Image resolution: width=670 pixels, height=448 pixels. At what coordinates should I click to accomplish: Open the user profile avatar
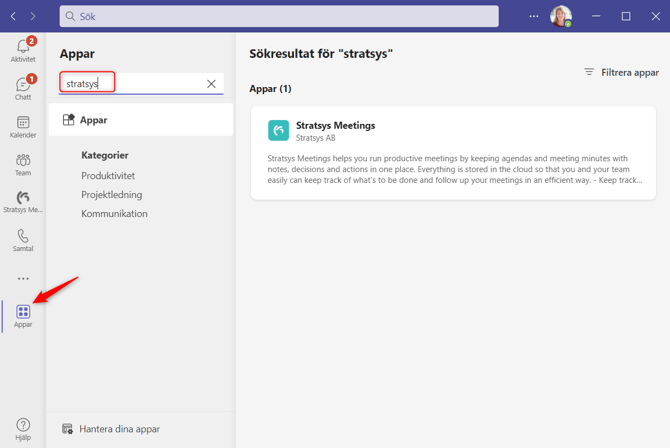[561, 16]
